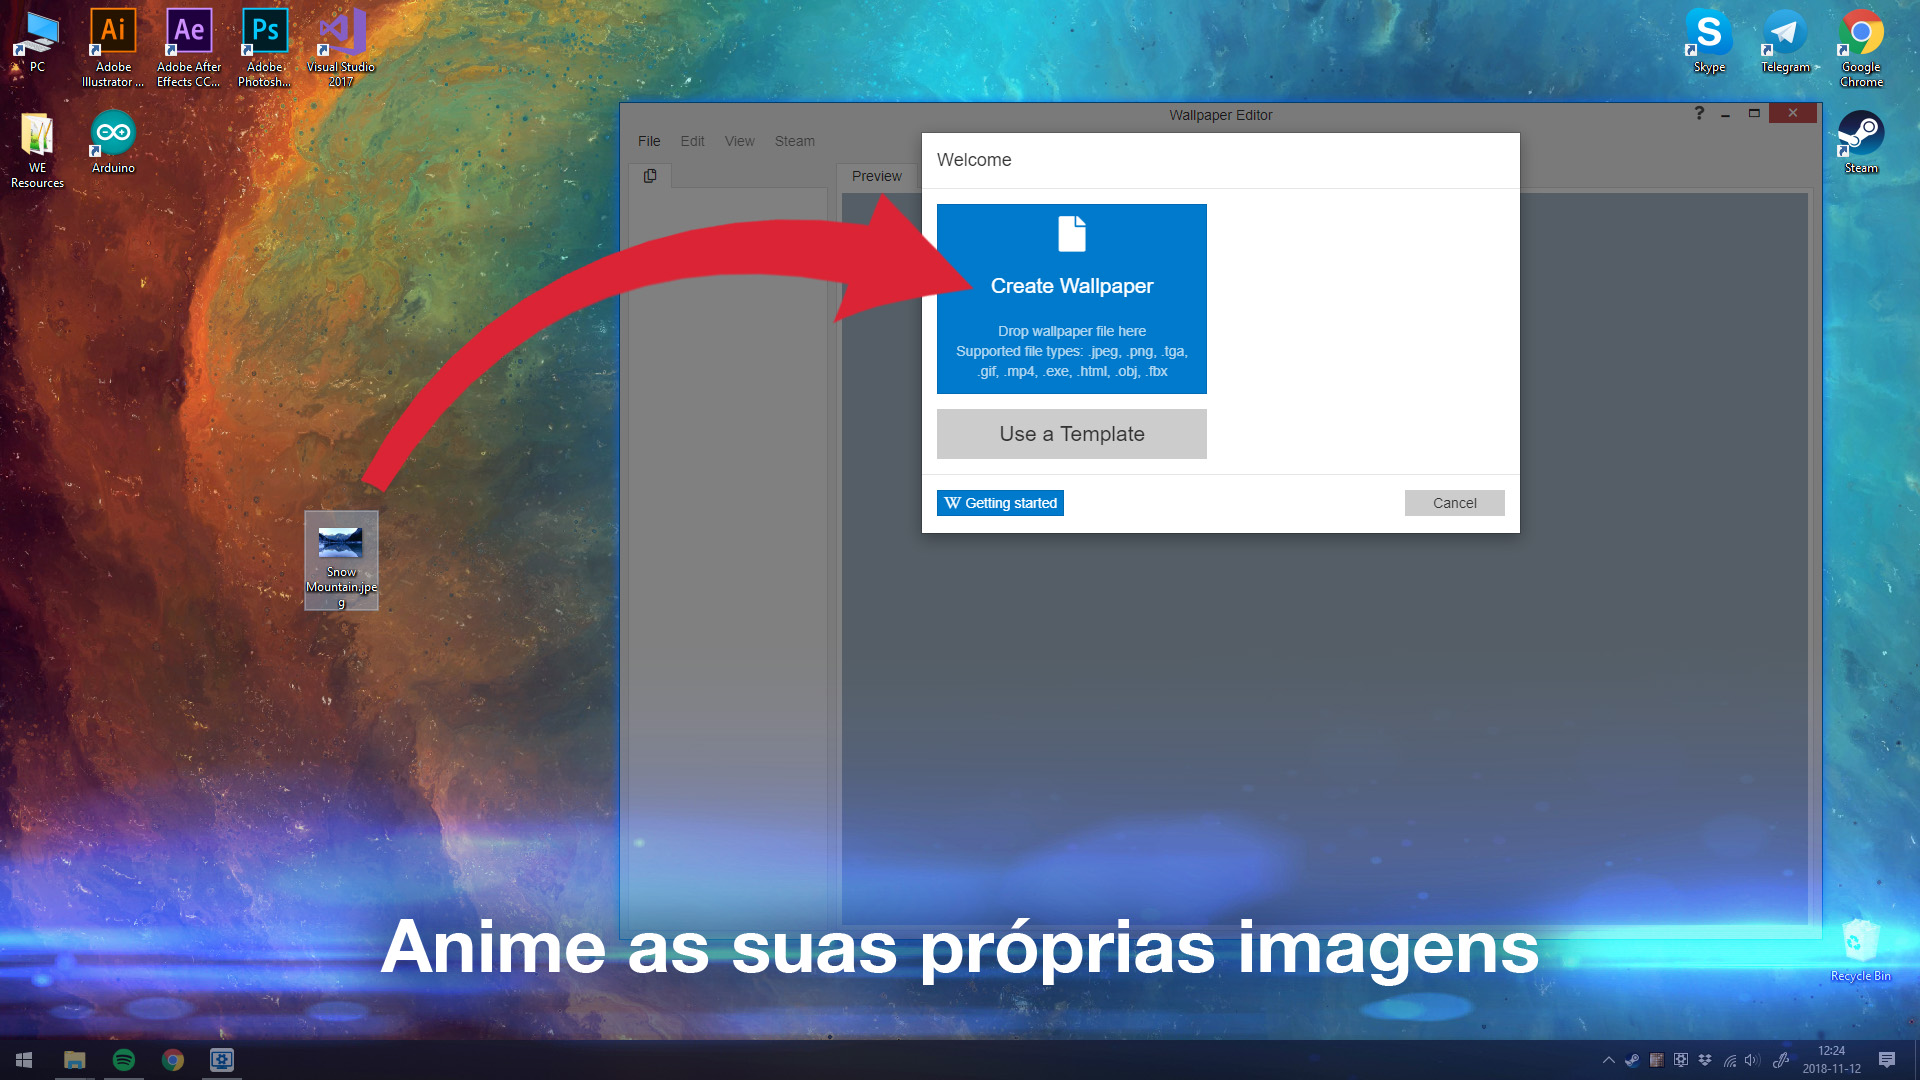Open Google Chrome from taskbar
This screenshot has height=1080, width=1920.
pos(171,1060)
